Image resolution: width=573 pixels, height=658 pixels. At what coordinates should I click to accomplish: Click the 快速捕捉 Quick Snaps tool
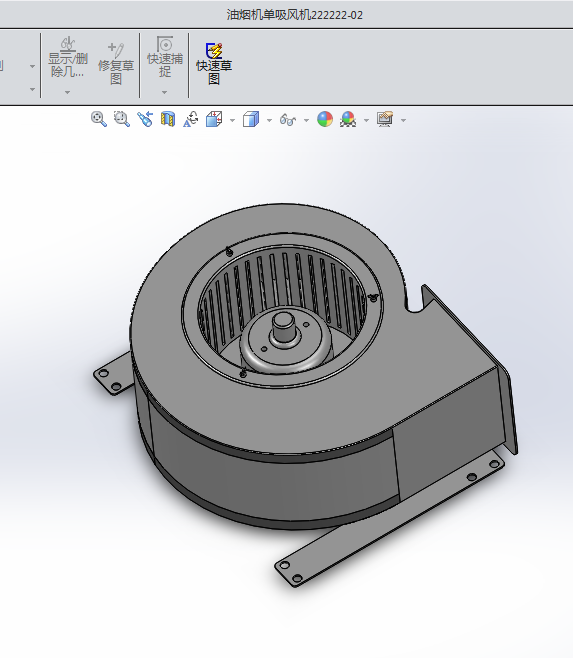165,57
